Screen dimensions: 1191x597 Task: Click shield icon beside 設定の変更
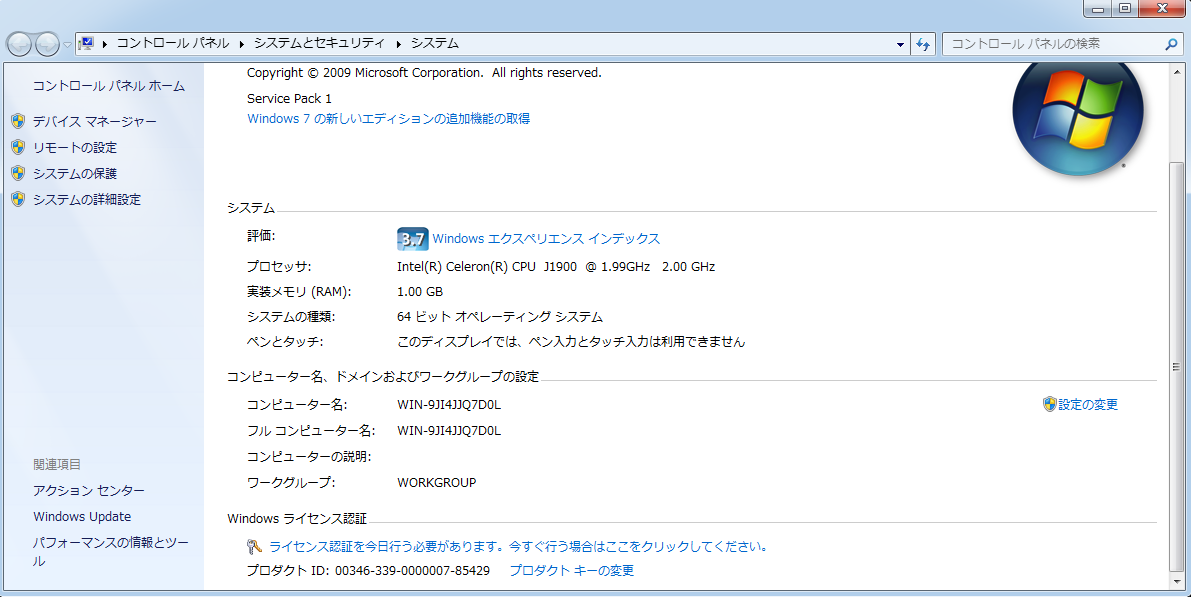click(1050, 404)
